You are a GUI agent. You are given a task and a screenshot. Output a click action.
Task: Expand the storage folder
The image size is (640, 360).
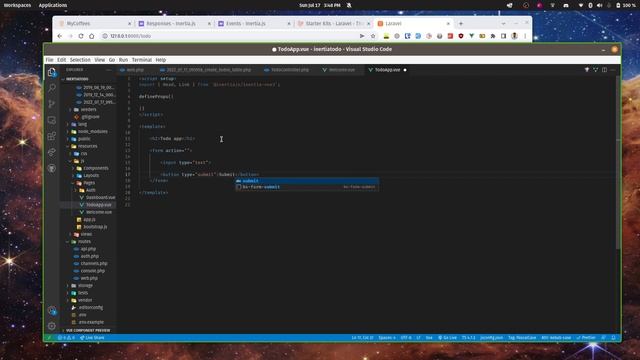pyautogui.click(x=85, y=286)
